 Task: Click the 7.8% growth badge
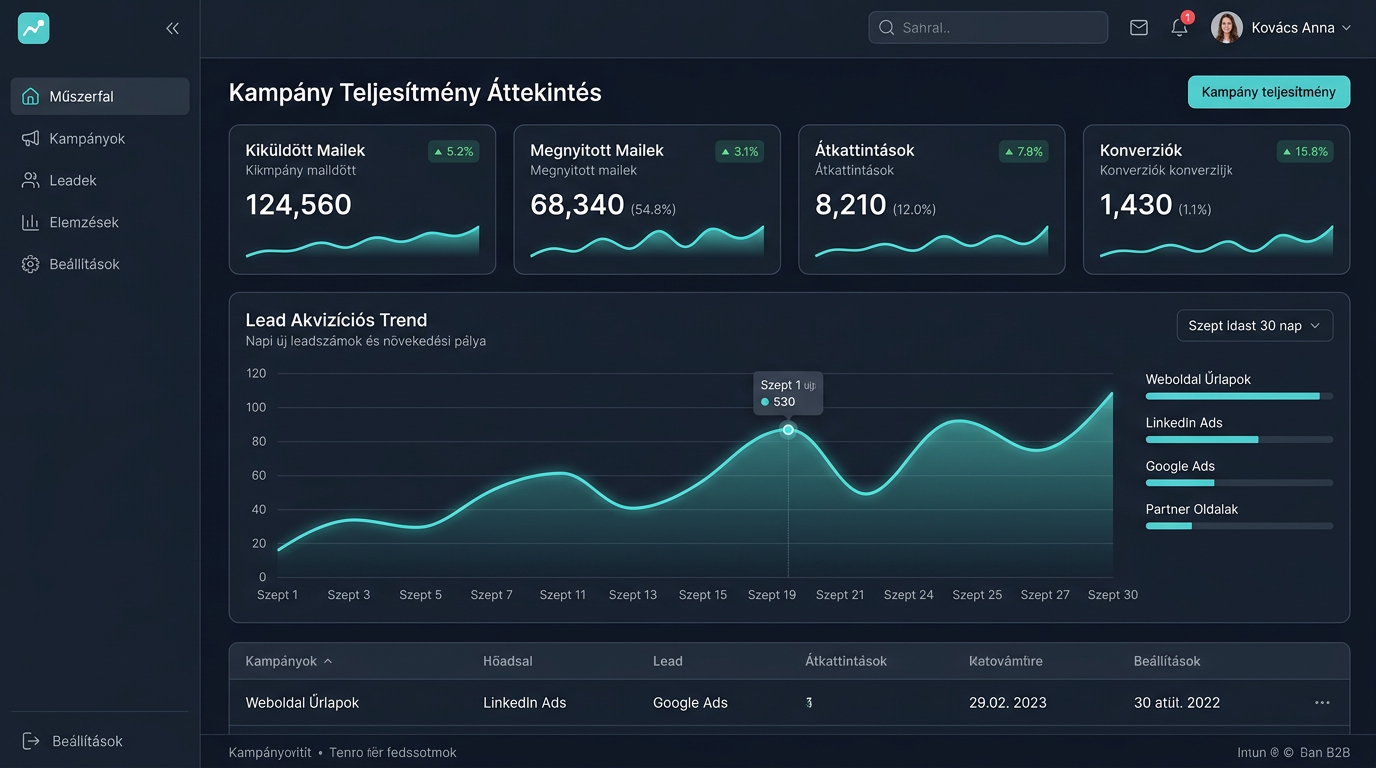[x=1024, y=152]
